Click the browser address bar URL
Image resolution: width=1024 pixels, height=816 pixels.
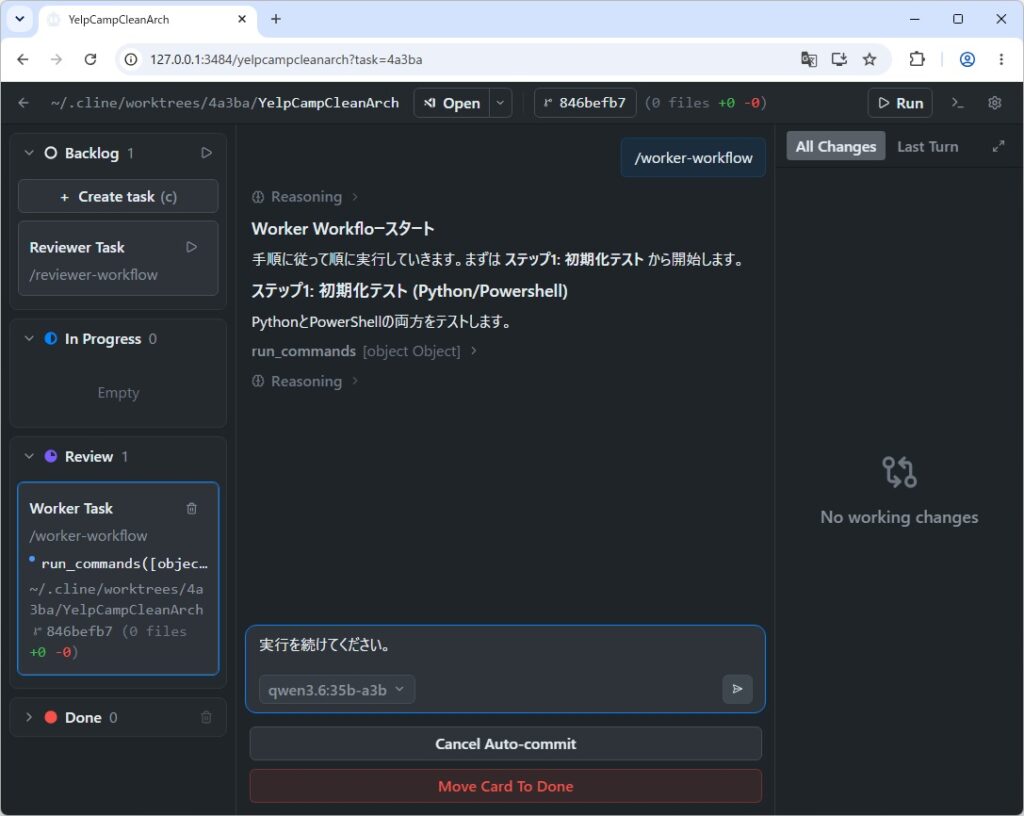[x=286, y=59]
